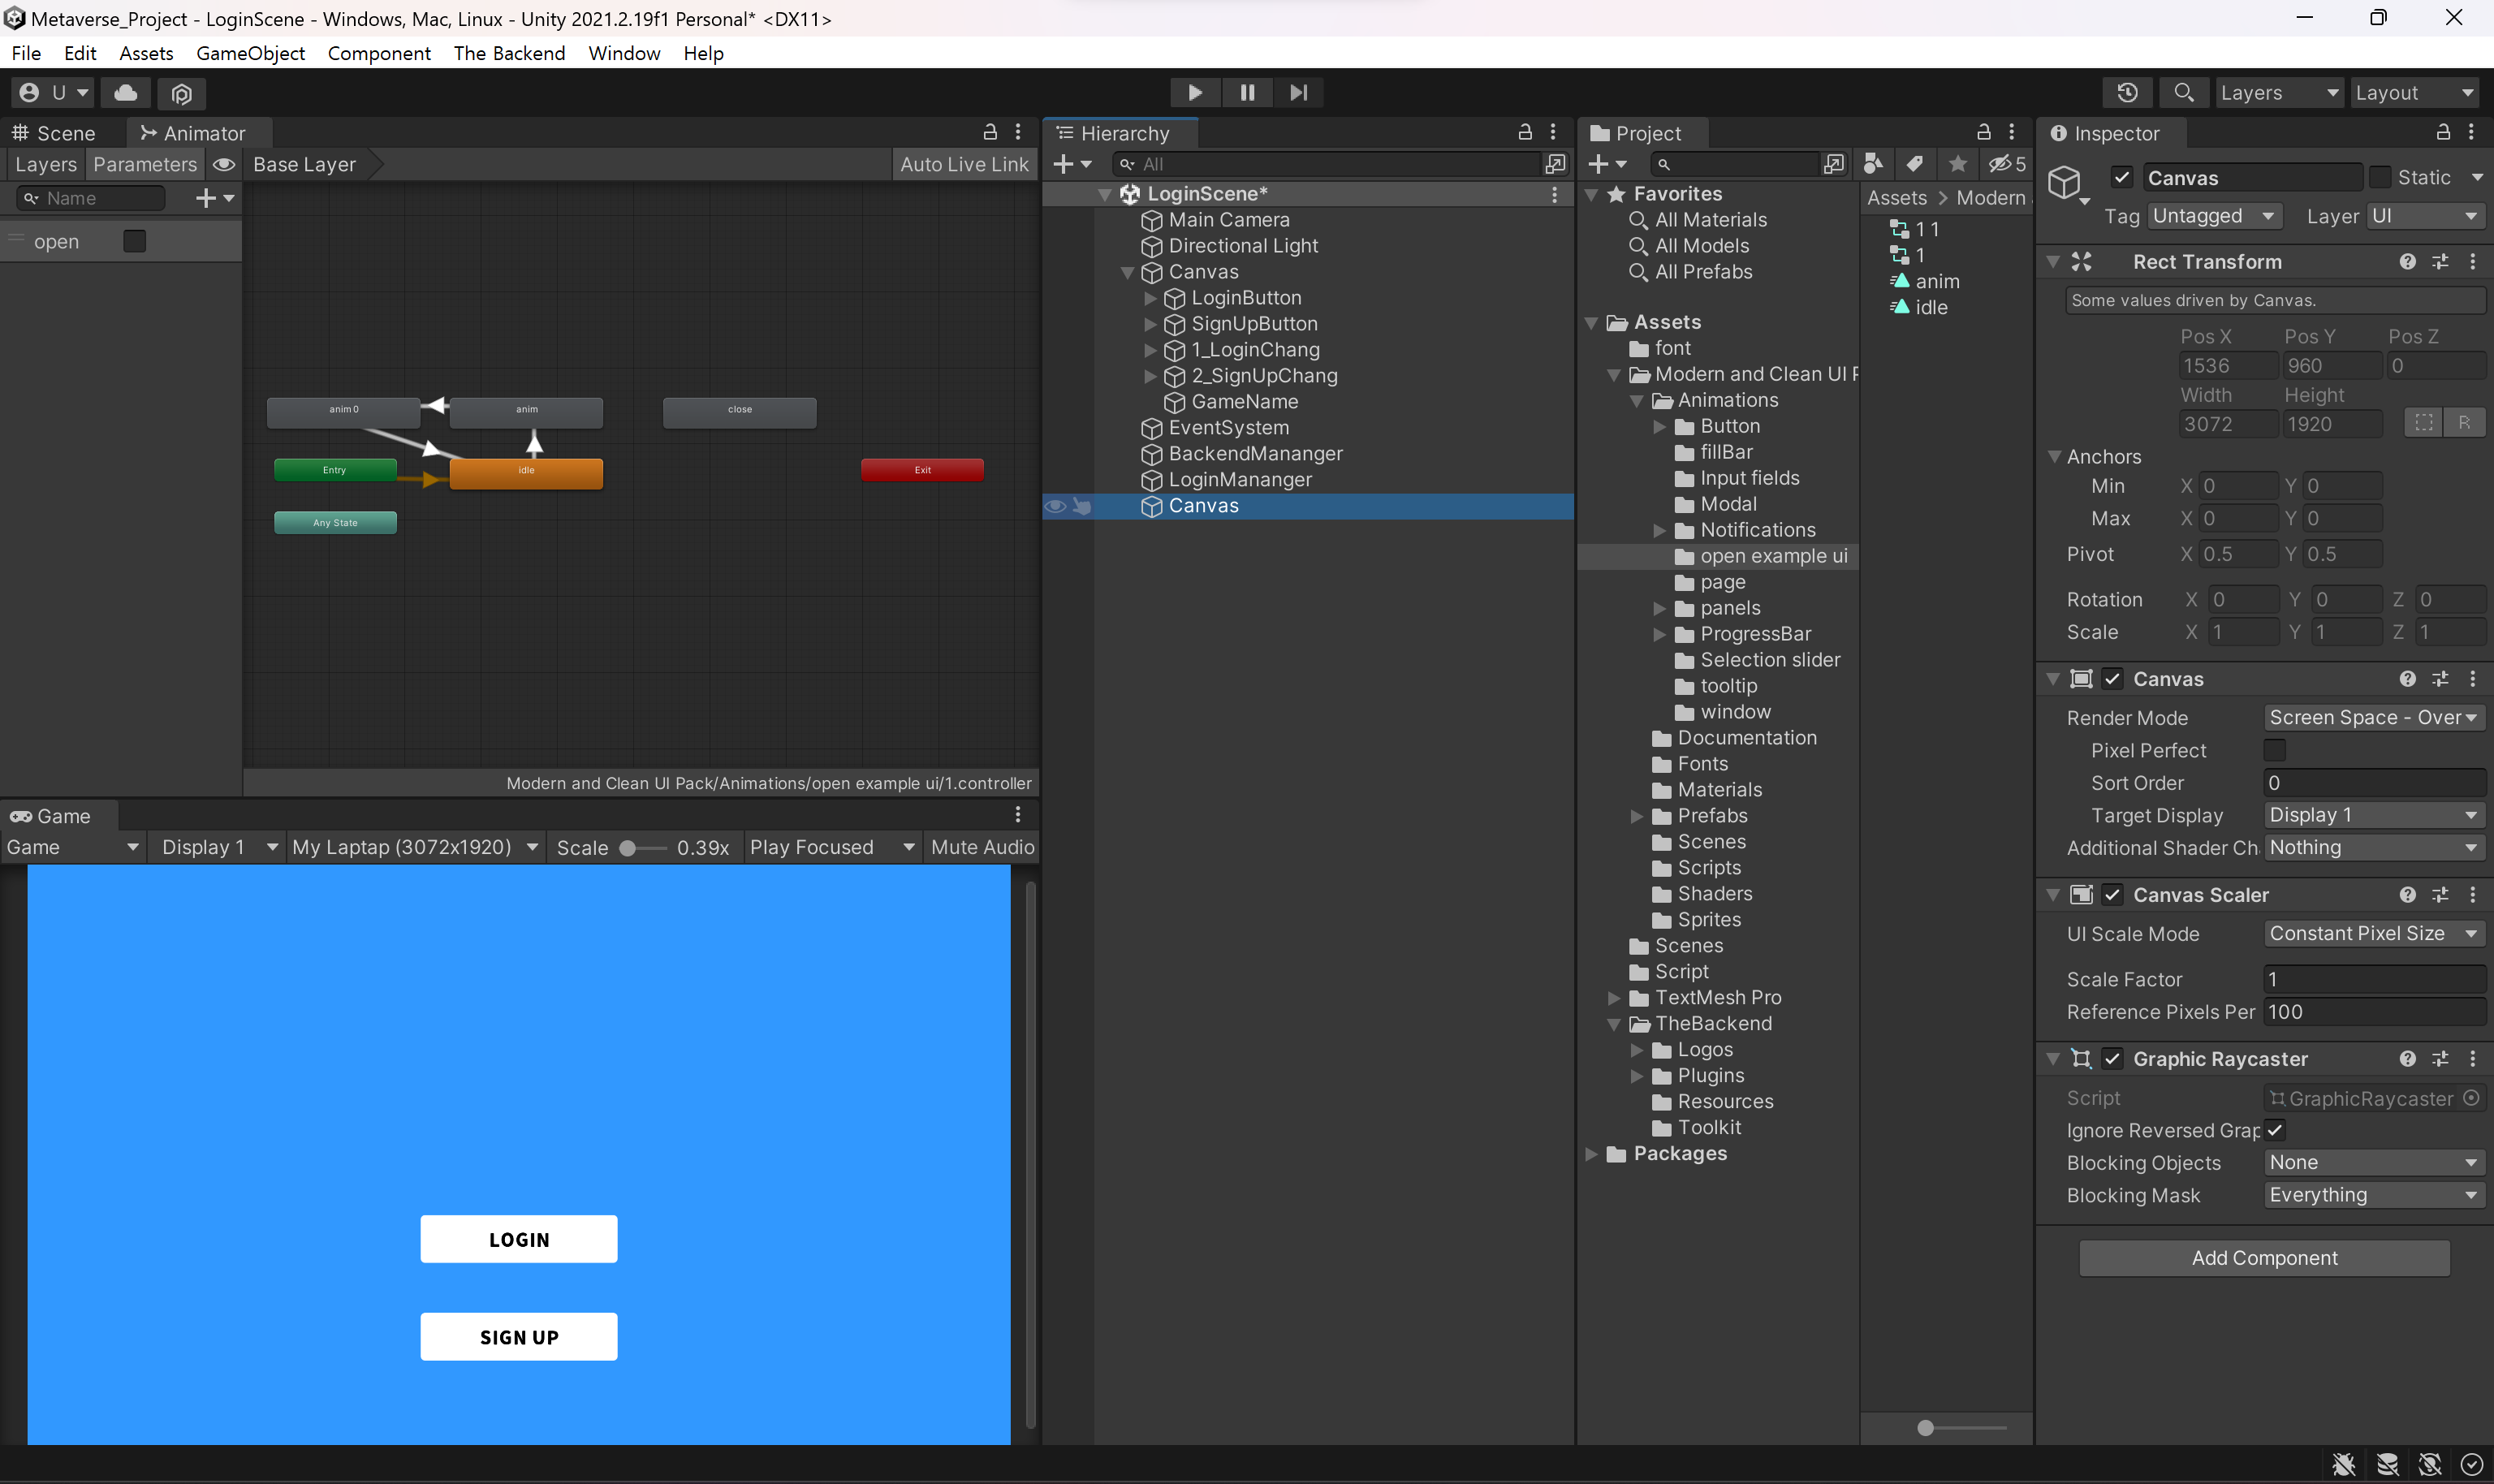
Task: Open the Render Mode dropdown
Action: (2373, 717)
